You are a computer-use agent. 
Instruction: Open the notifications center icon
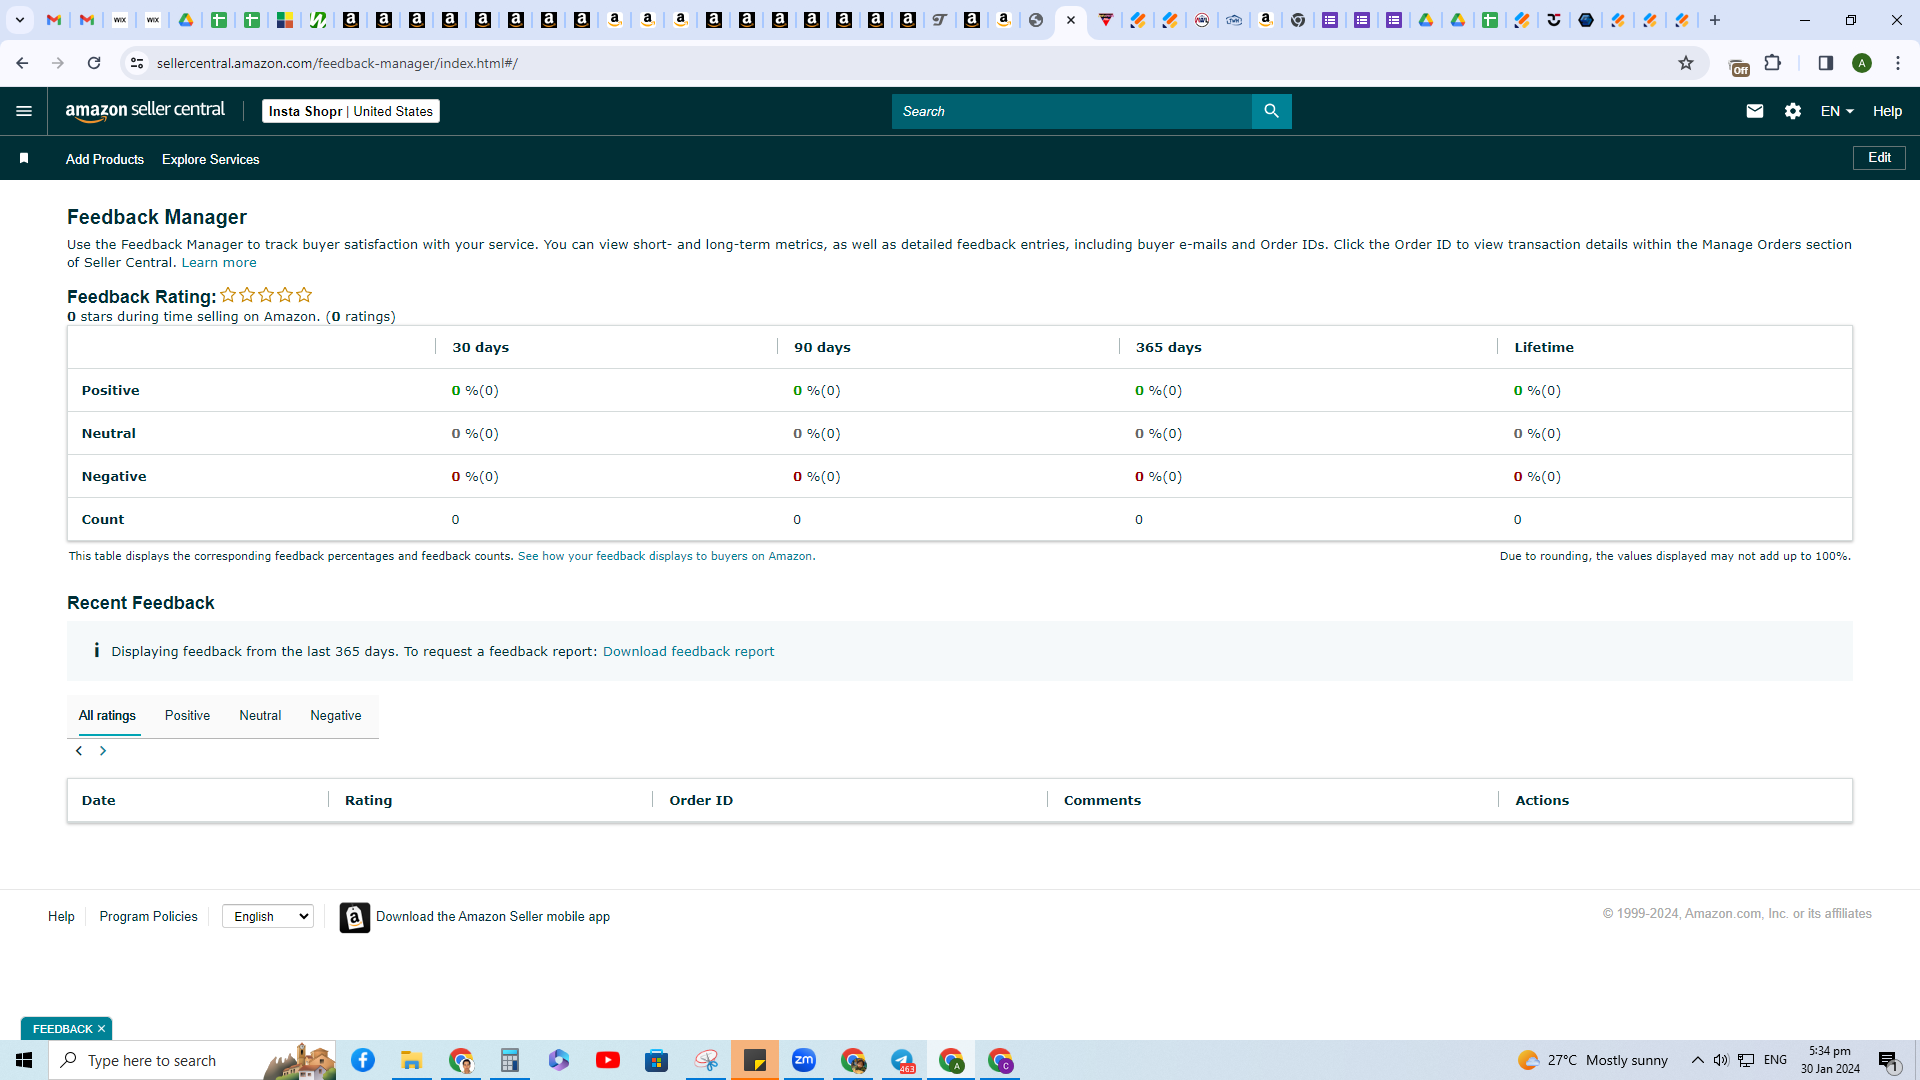click(1888, 1060)
